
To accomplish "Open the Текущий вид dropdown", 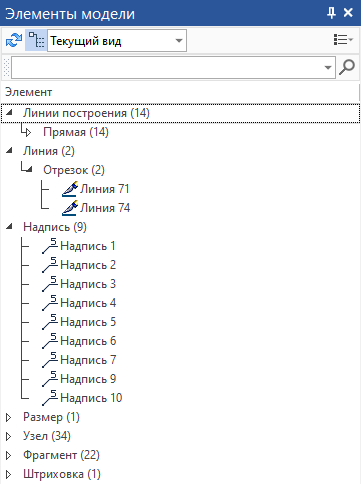I will click(117, 41).
